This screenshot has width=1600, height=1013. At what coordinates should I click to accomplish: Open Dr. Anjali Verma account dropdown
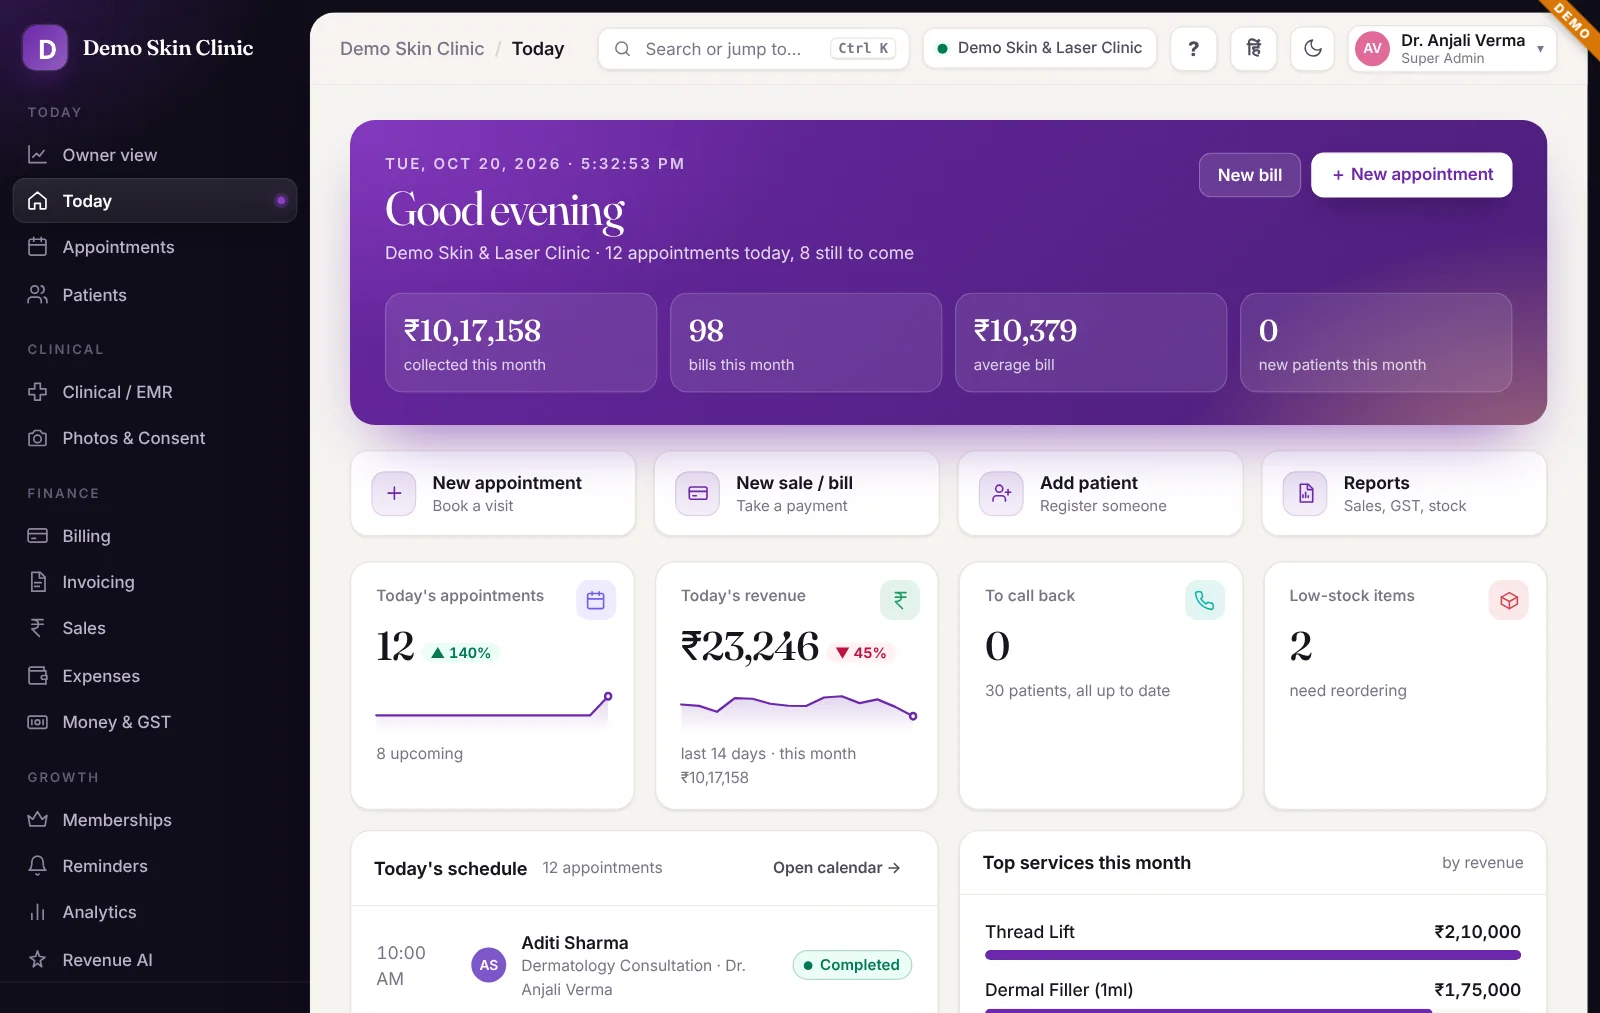1452,48
